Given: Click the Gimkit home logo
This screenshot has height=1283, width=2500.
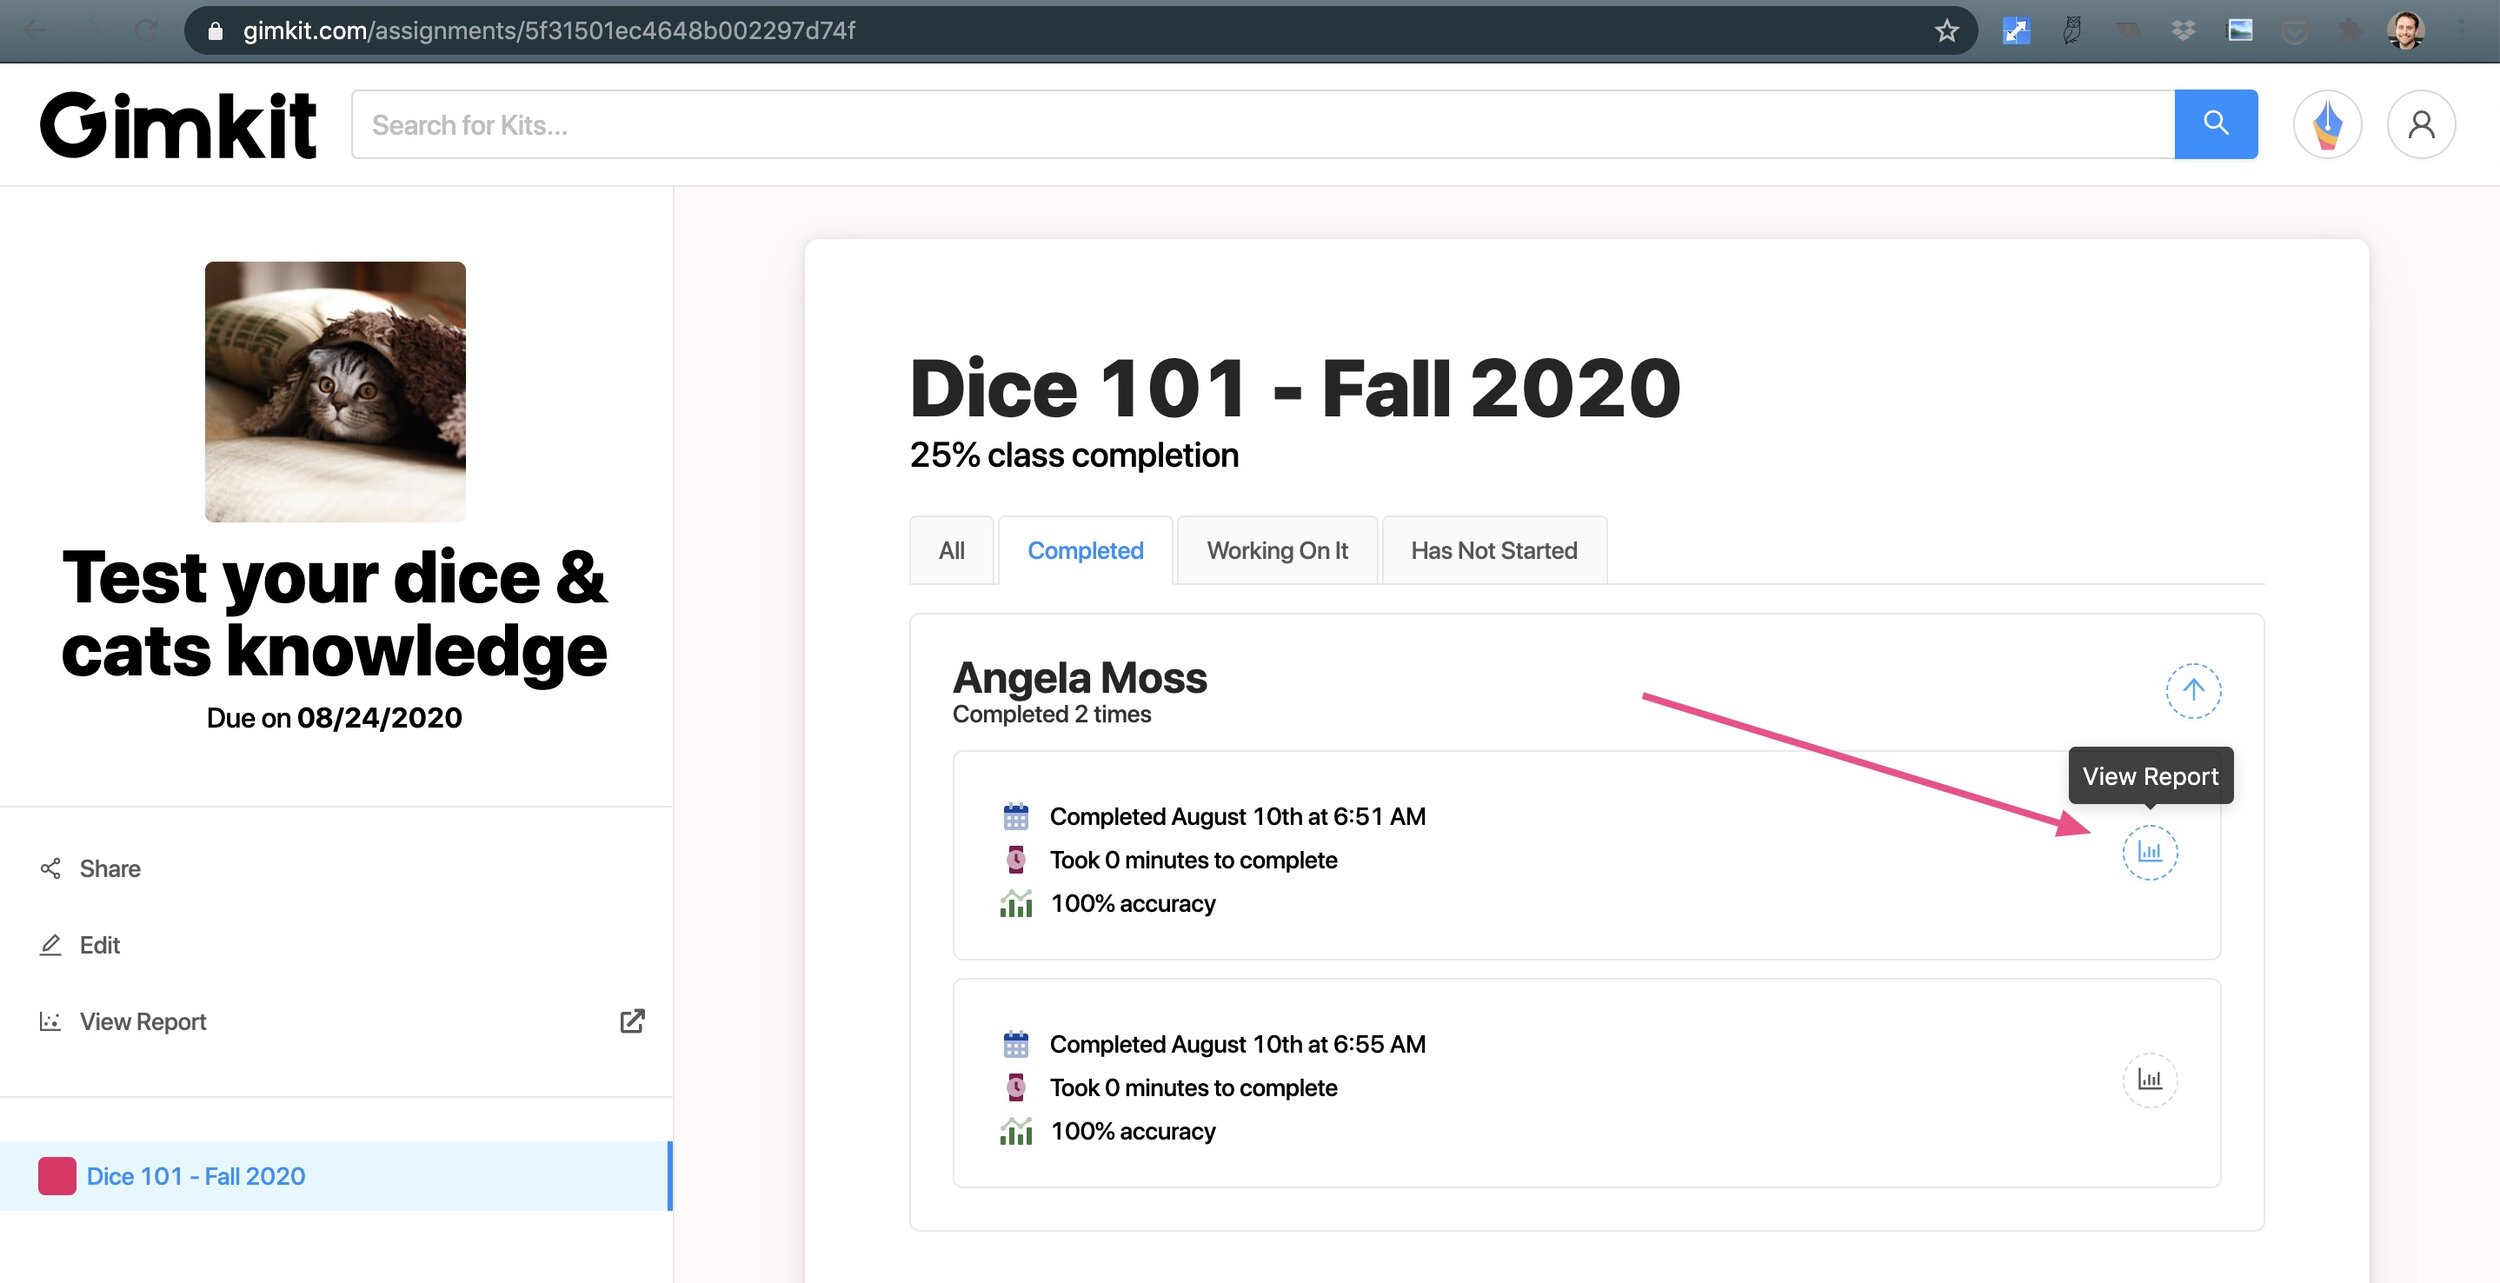Looking at the screenshot, I should pos(177,124).
